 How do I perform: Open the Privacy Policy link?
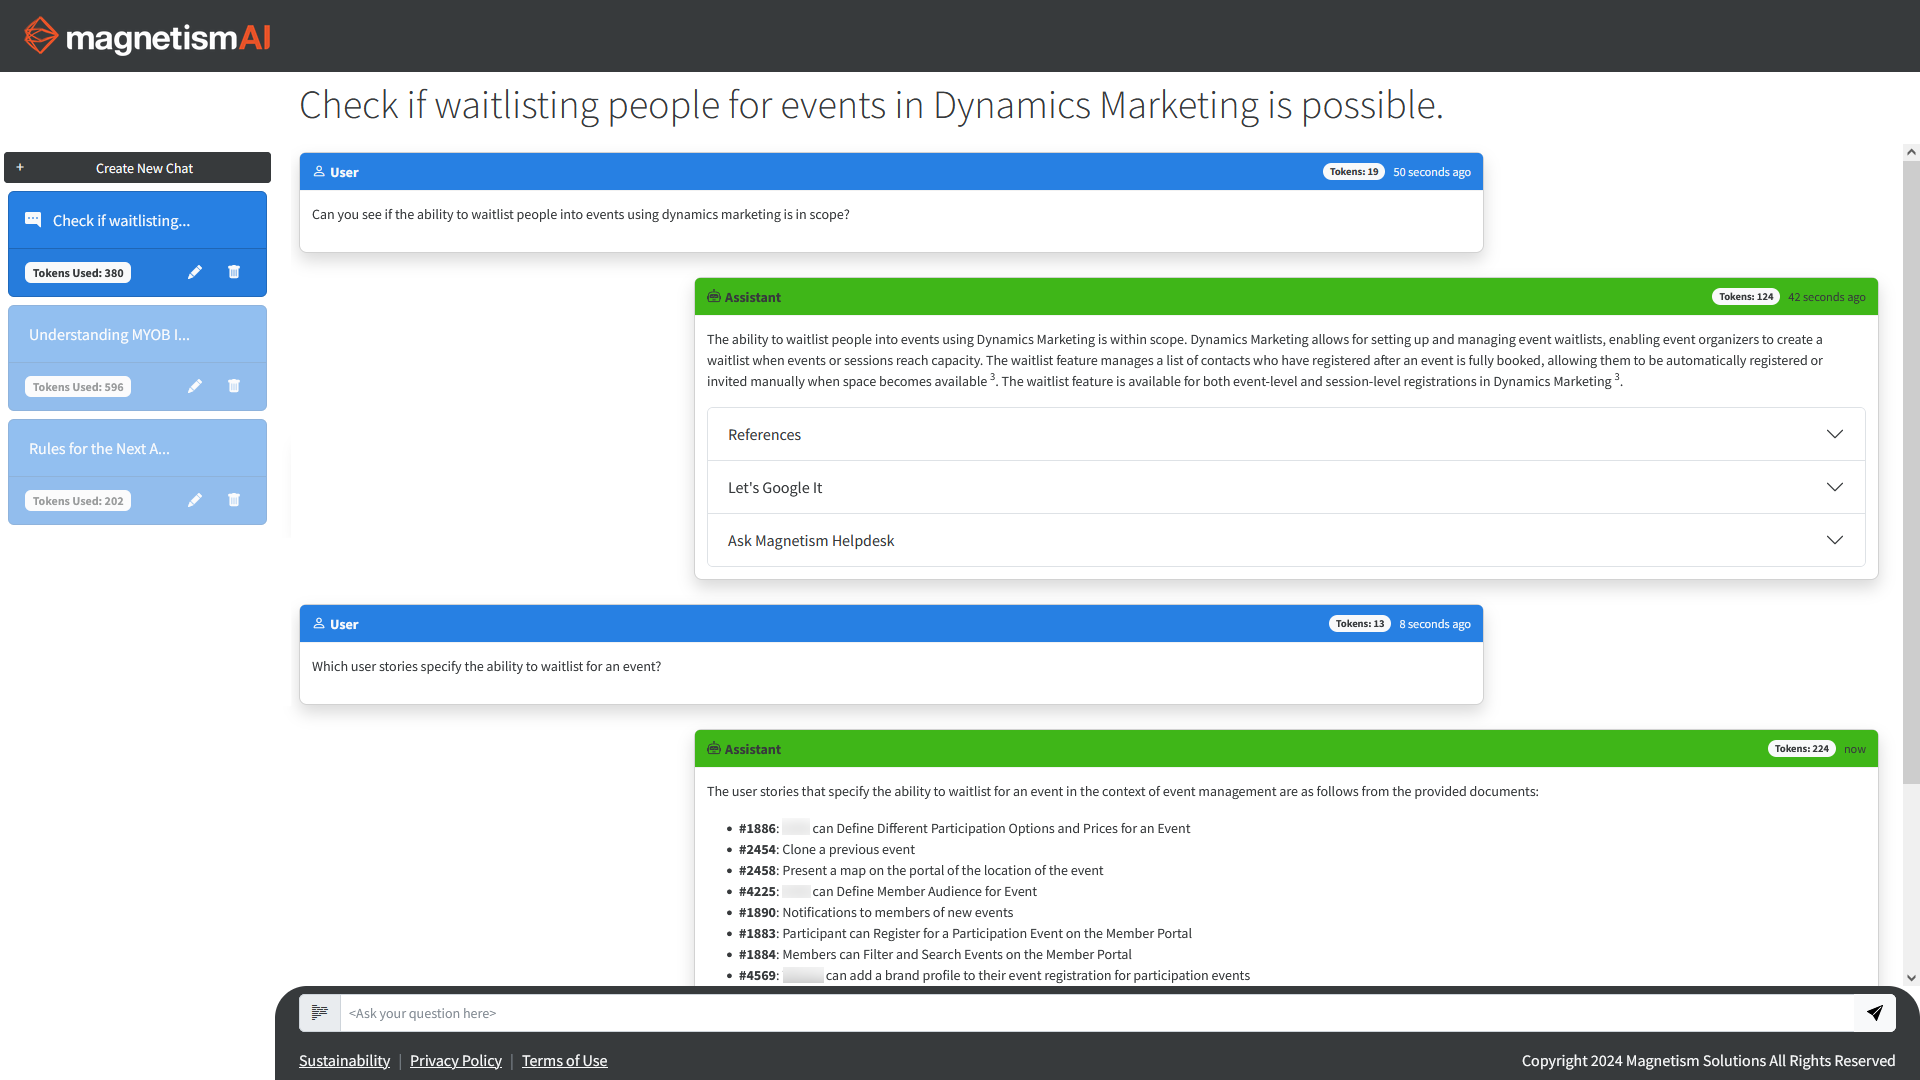[x=456, y=1060]
